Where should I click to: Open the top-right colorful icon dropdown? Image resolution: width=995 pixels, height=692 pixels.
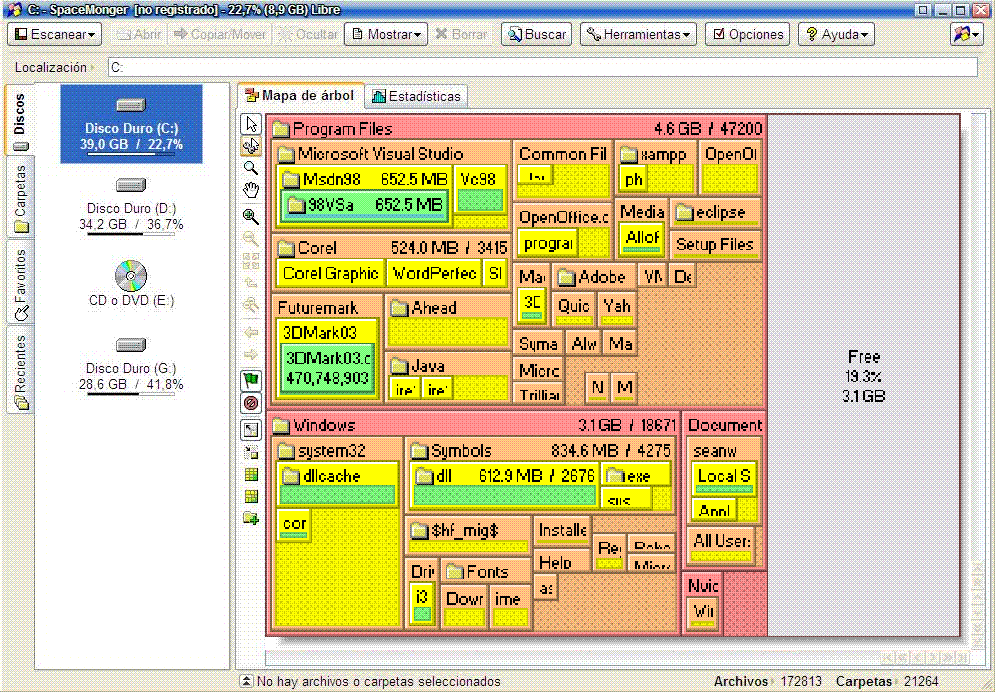tap(966, 34)
